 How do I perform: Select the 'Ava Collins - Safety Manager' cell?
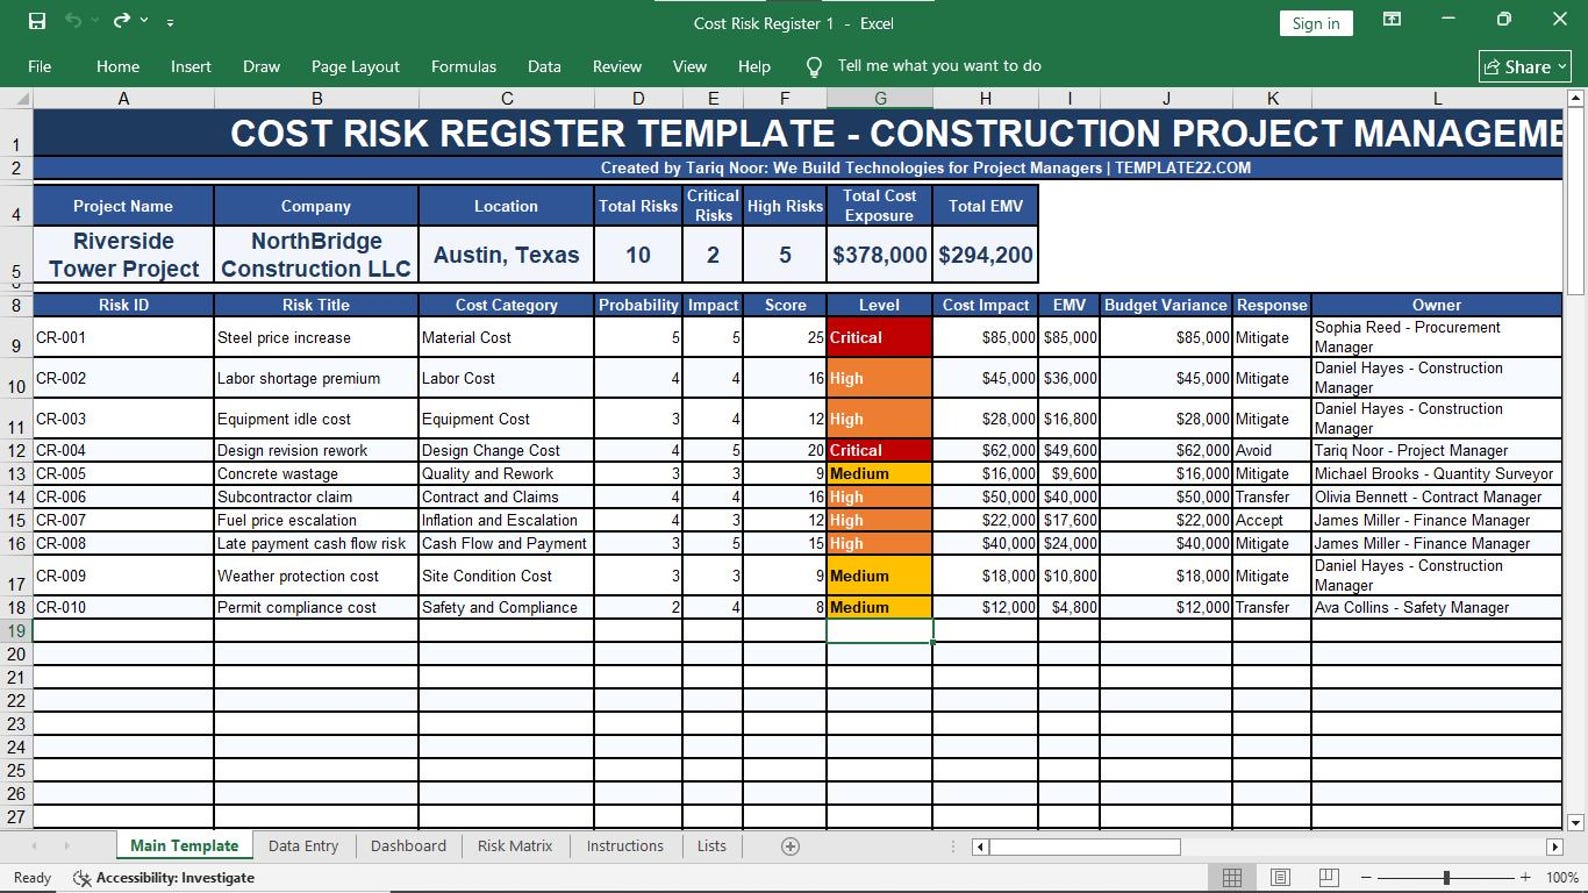click(x=1437, y=607)
